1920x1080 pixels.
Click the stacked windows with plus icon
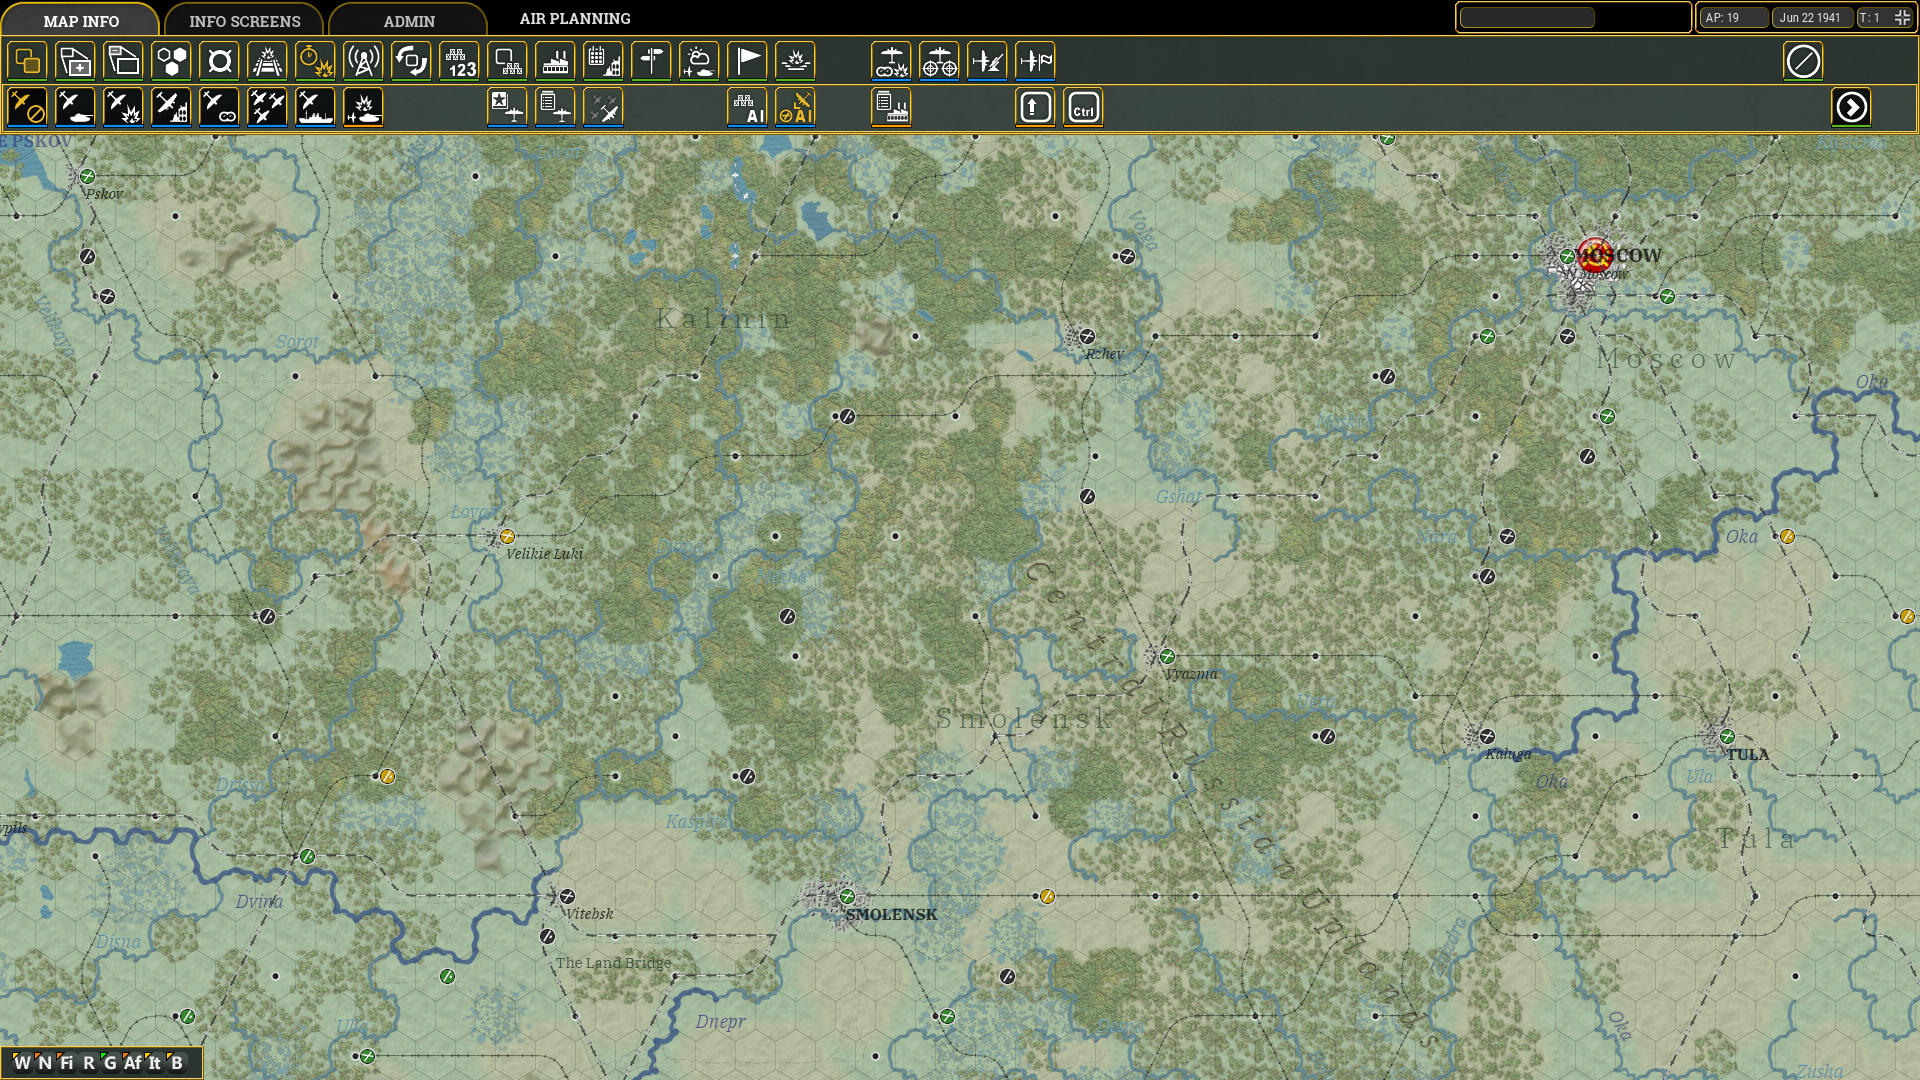(x=75, y=61)
